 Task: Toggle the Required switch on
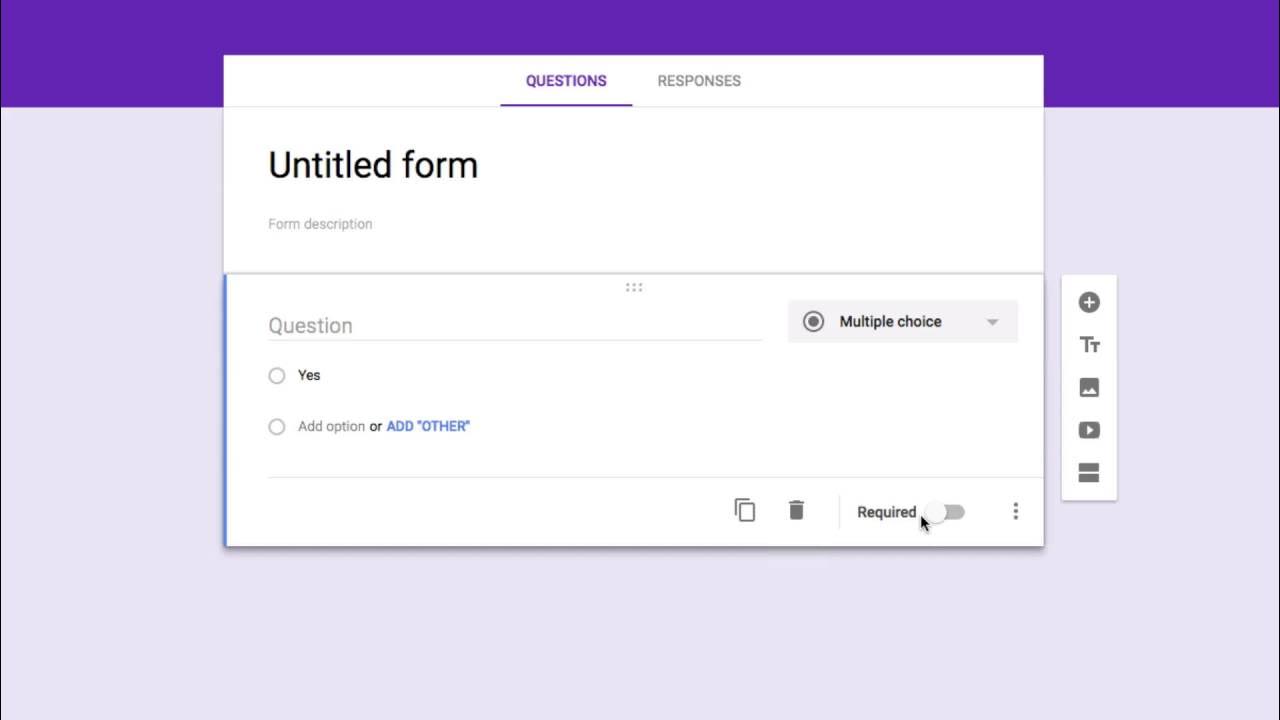coord(945,512)
